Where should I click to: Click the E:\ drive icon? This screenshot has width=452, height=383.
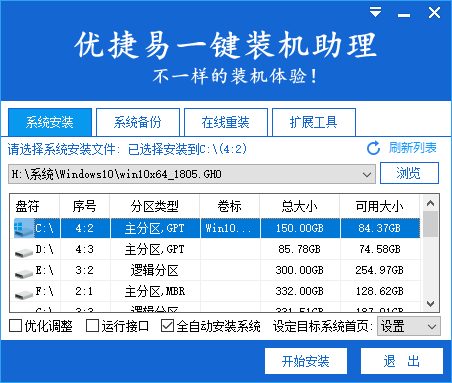24,273
